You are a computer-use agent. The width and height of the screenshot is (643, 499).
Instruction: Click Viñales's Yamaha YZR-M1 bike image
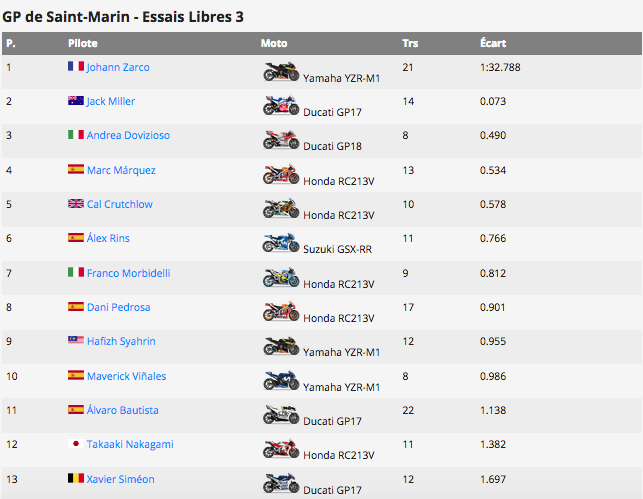pyautogui.click(x=281, y=381)
